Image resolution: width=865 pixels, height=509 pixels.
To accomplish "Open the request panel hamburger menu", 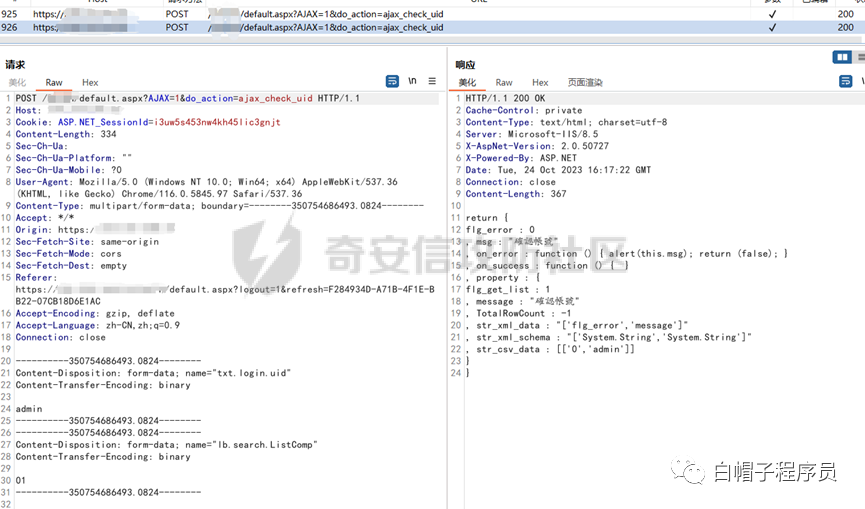I will pyautogui.click(x=432, y=81).
